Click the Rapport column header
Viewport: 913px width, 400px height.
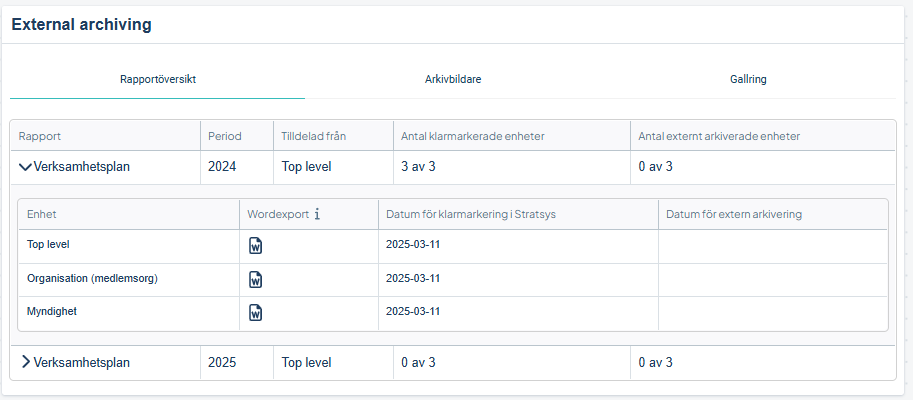point(40,136)
